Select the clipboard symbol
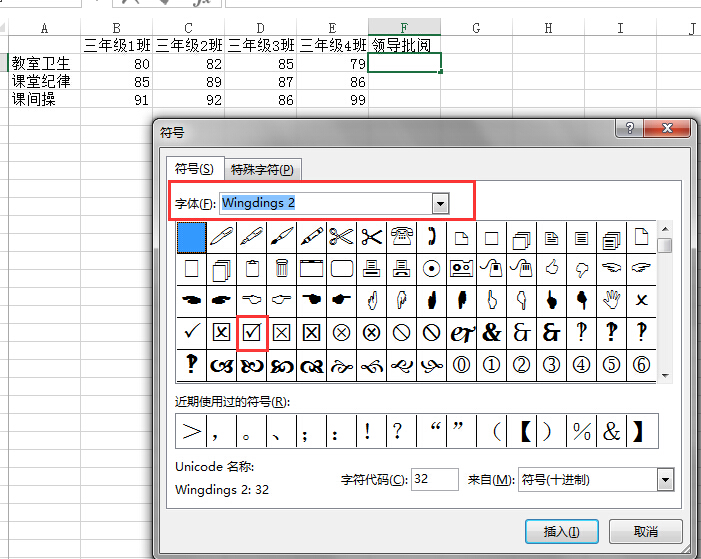Image resolution: width=701 pixels, height=559 pixels. point(252,269)
